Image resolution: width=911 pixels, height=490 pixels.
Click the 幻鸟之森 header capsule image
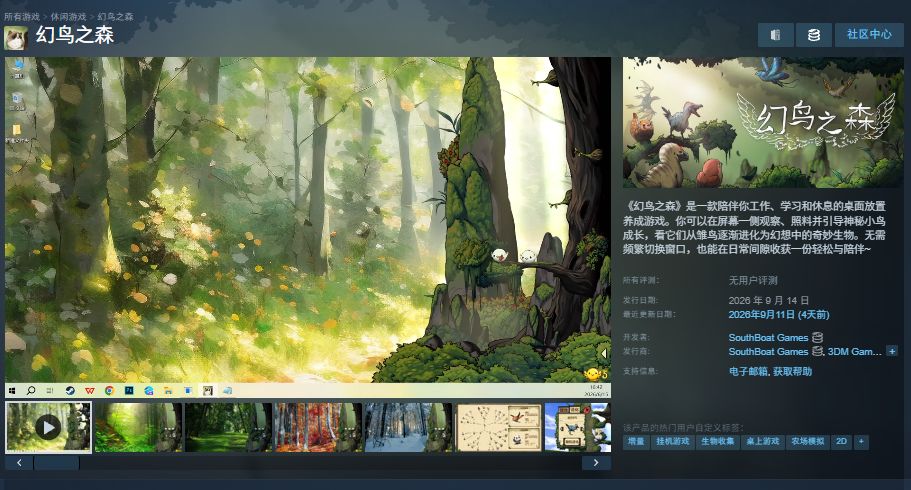pyautogui.click(x=763, y=122)
